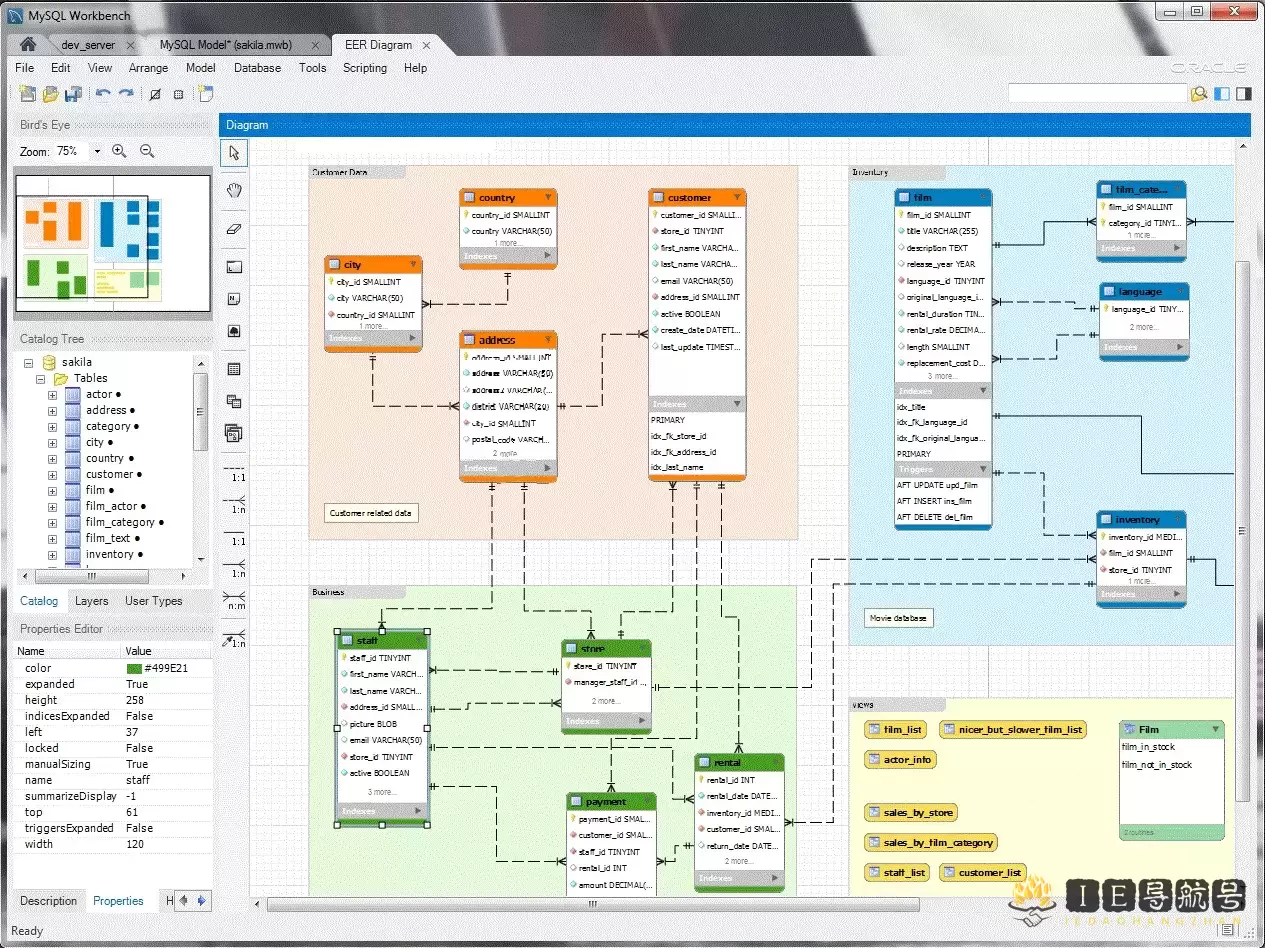The image size is (1265, 948).
Task: Select the image placement tool
Action: (x=234, y=330)
